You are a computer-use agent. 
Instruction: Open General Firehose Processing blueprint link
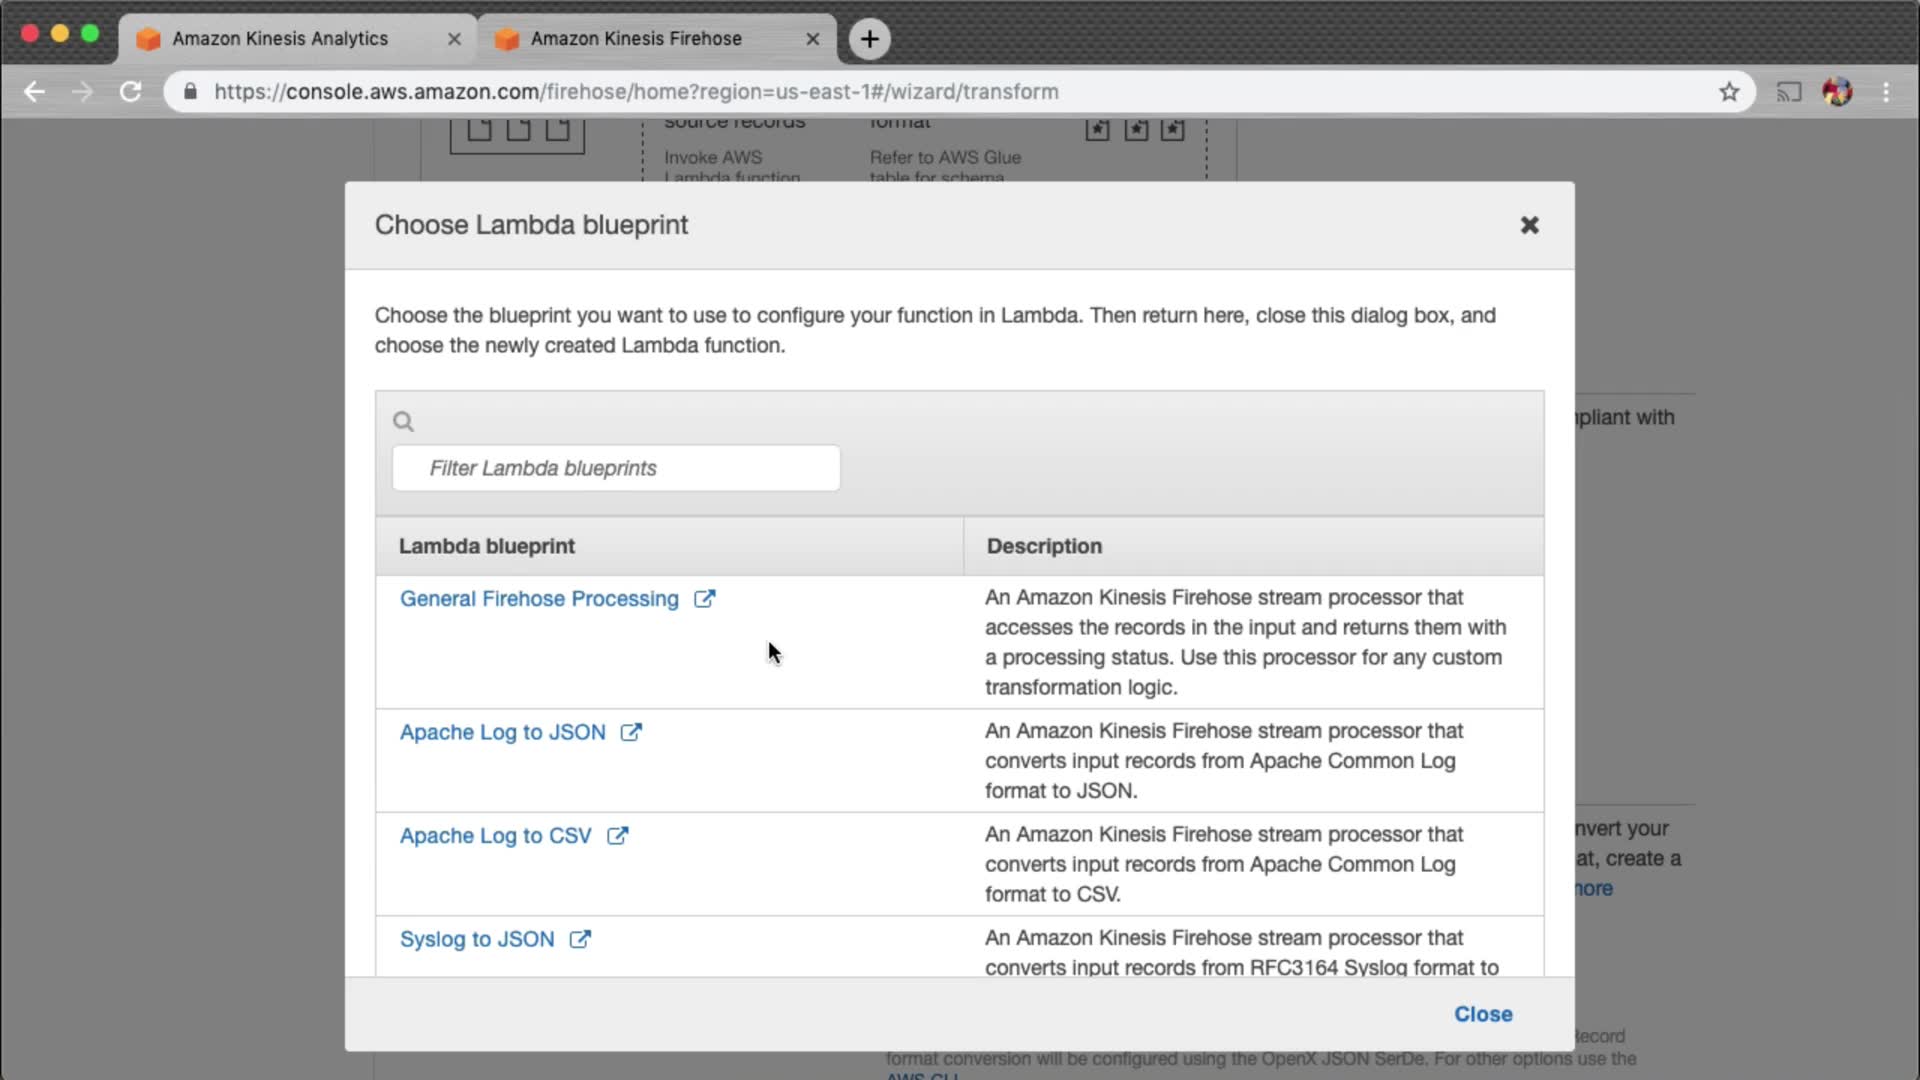[539, 599]
